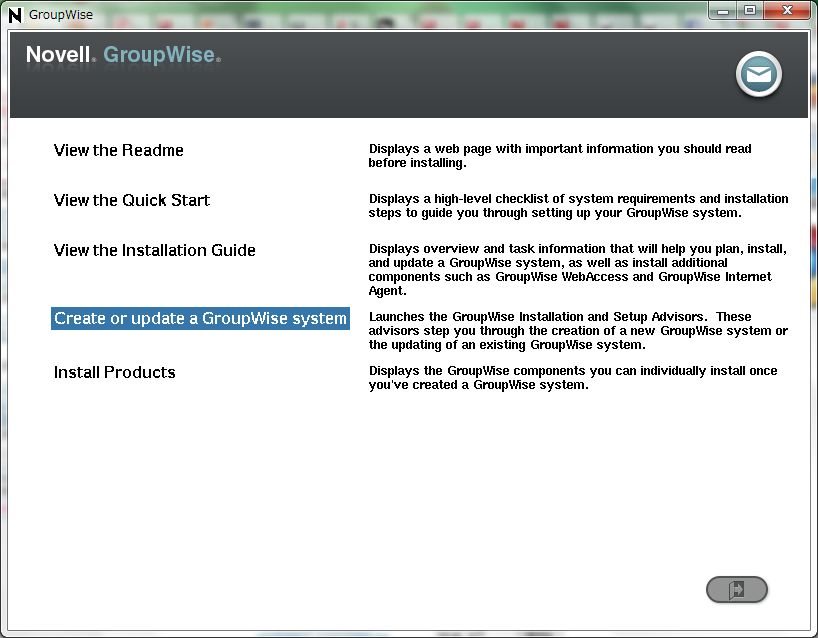This screenshot has height=638, width=818.
Task: Click the Setup Advisors description text
Action: [x=578, y=331]
